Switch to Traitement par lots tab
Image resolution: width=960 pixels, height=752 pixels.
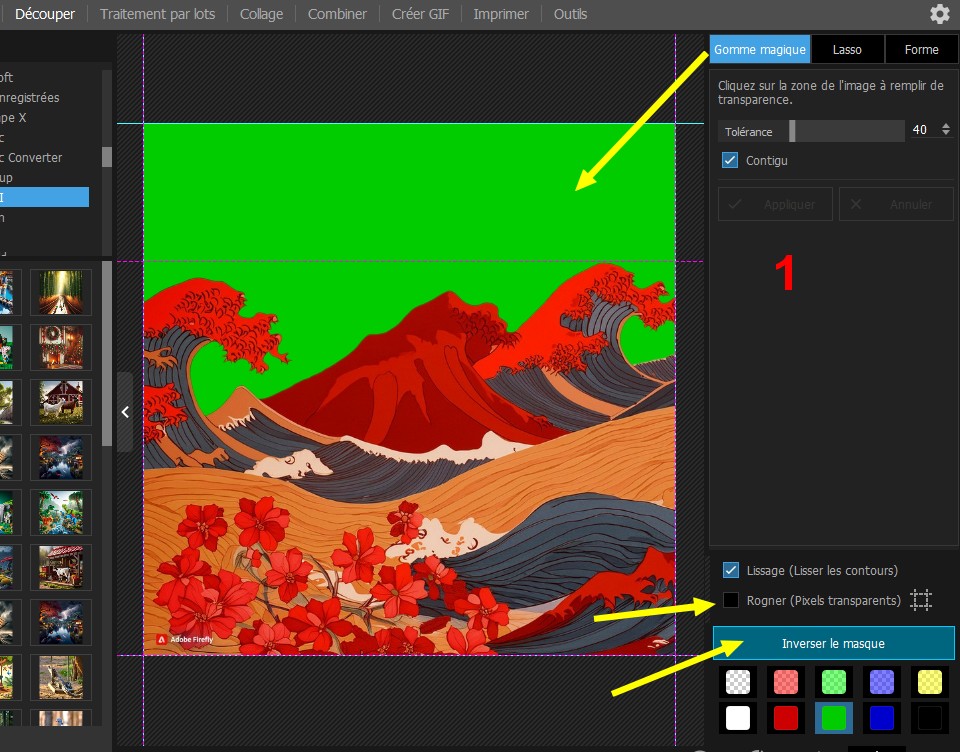[157, 14]
